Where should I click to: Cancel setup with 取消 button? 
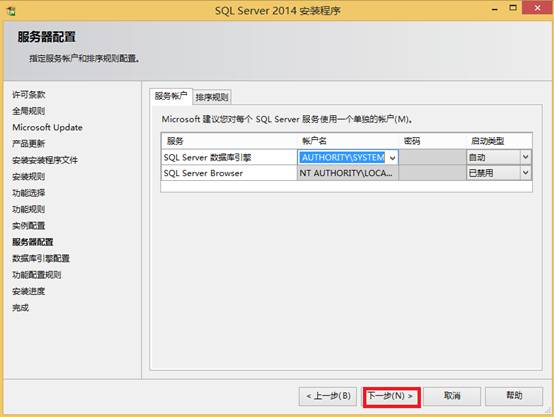point(452,397)
